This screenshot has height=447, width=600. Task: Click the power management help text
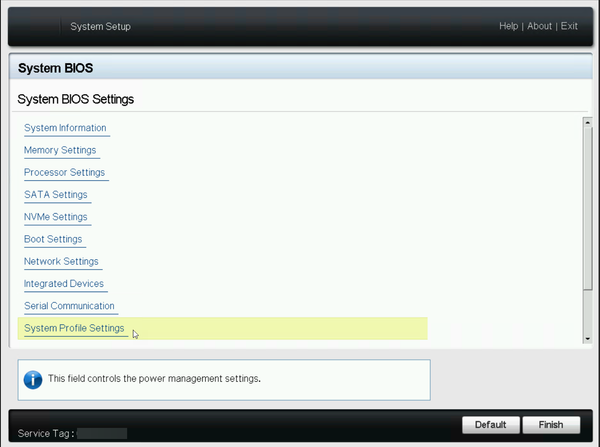pos(154,378)
